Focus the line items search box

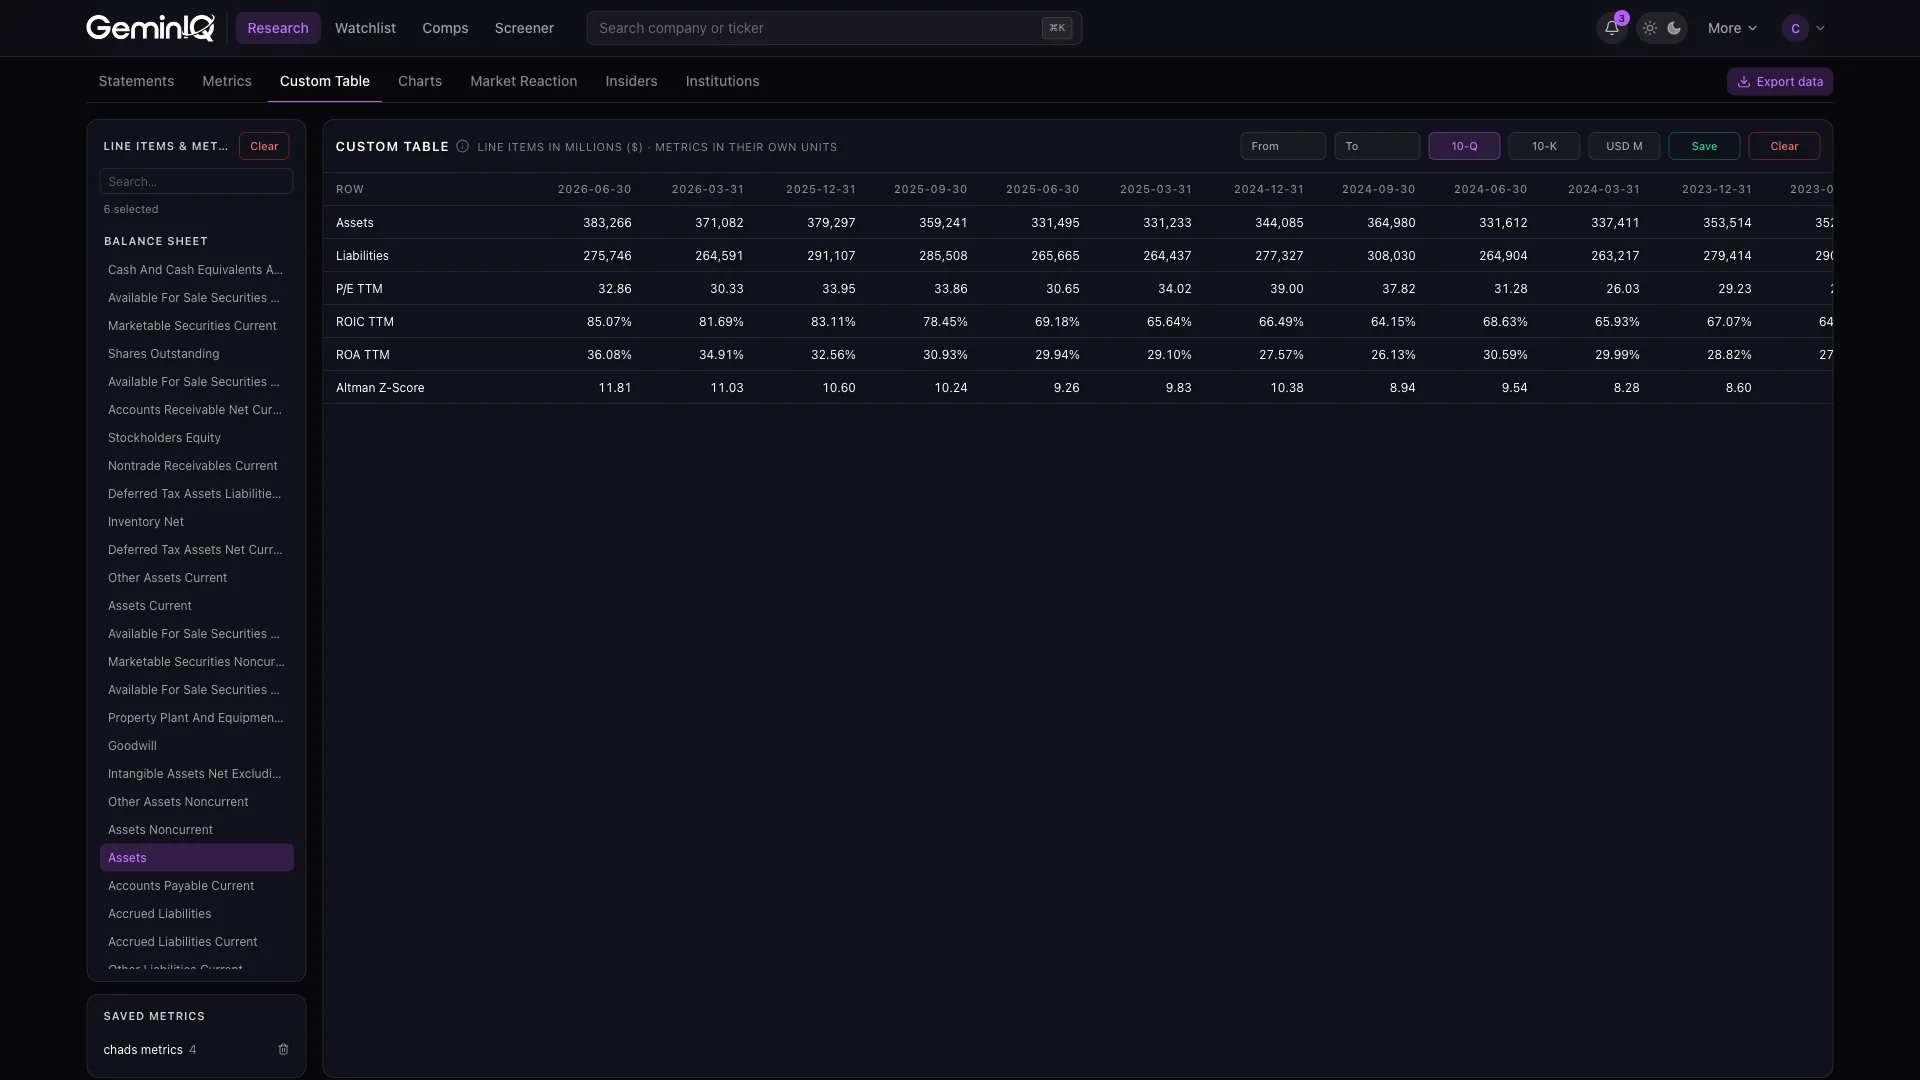coord(196,181)
